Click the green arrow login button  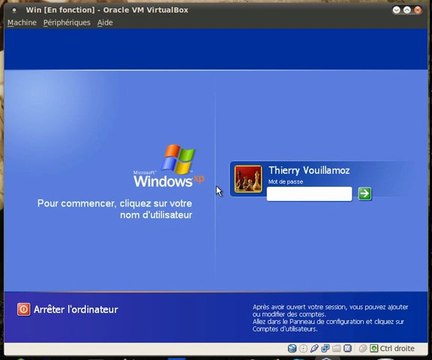pyautogui.click(x=364, y=193)
